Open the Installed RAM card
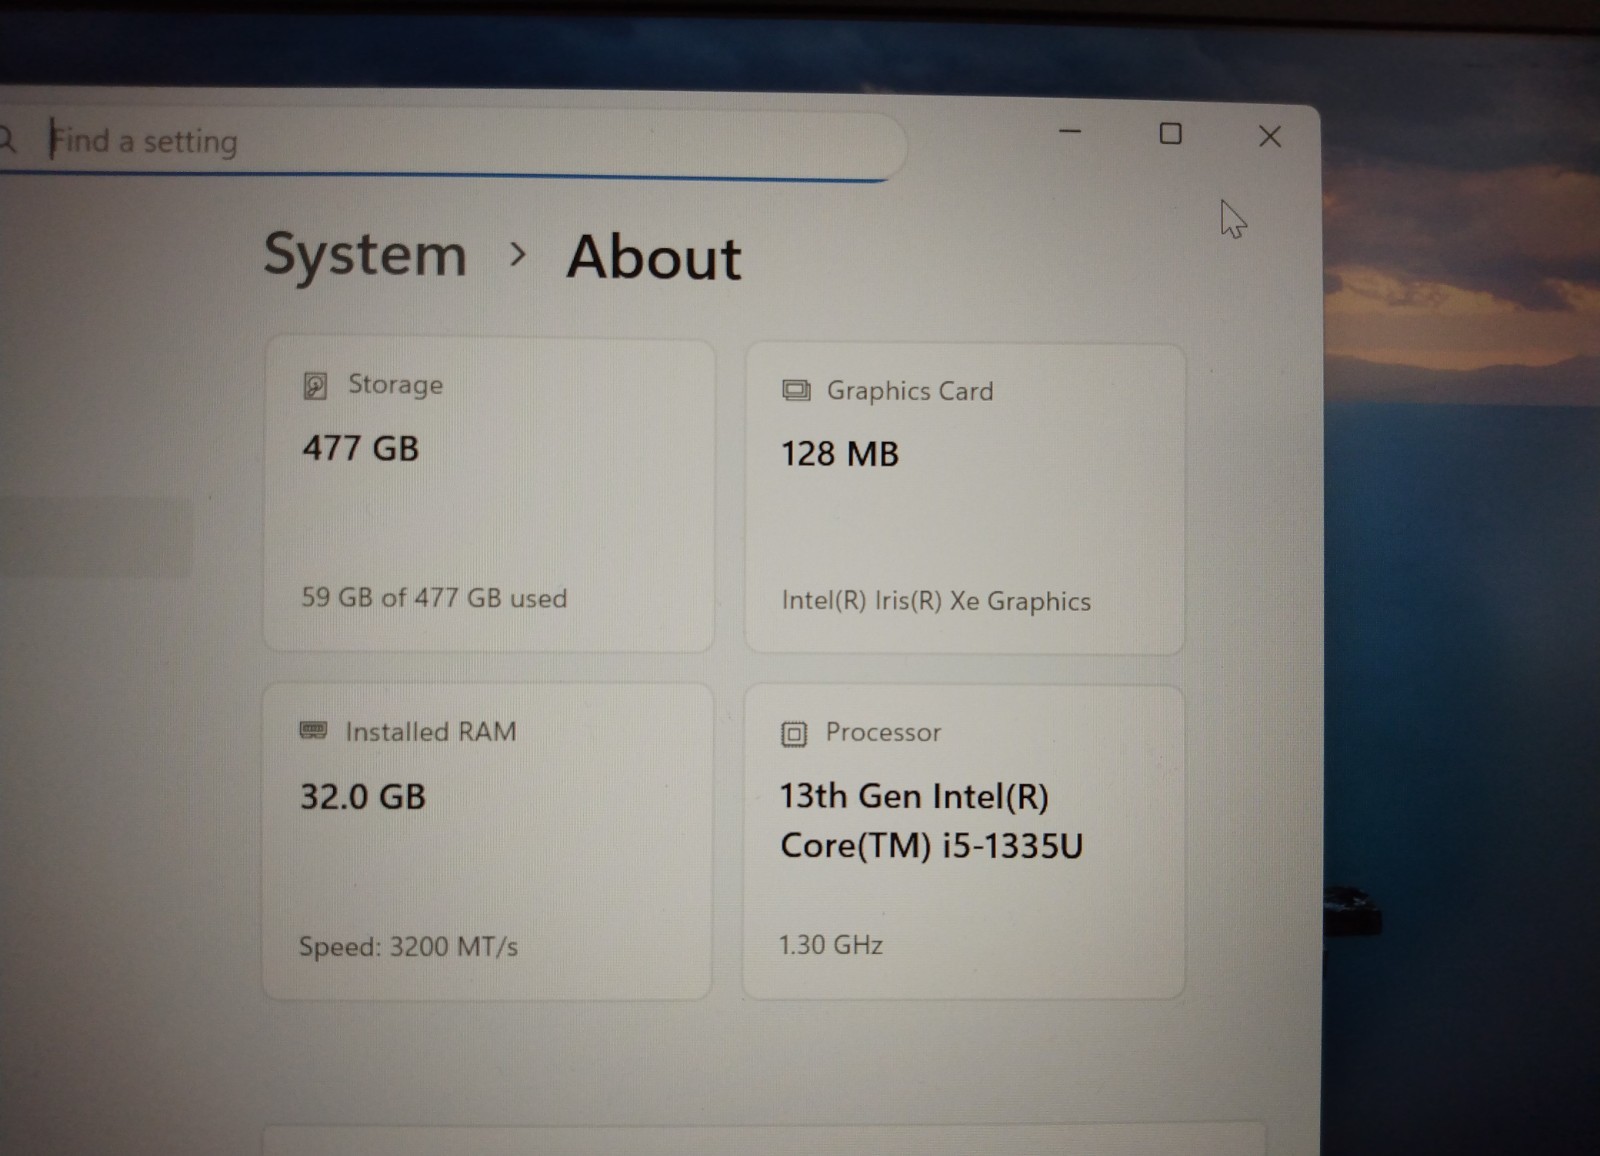Viewport: 1600px width, 1156px height. tap(487, 841)
